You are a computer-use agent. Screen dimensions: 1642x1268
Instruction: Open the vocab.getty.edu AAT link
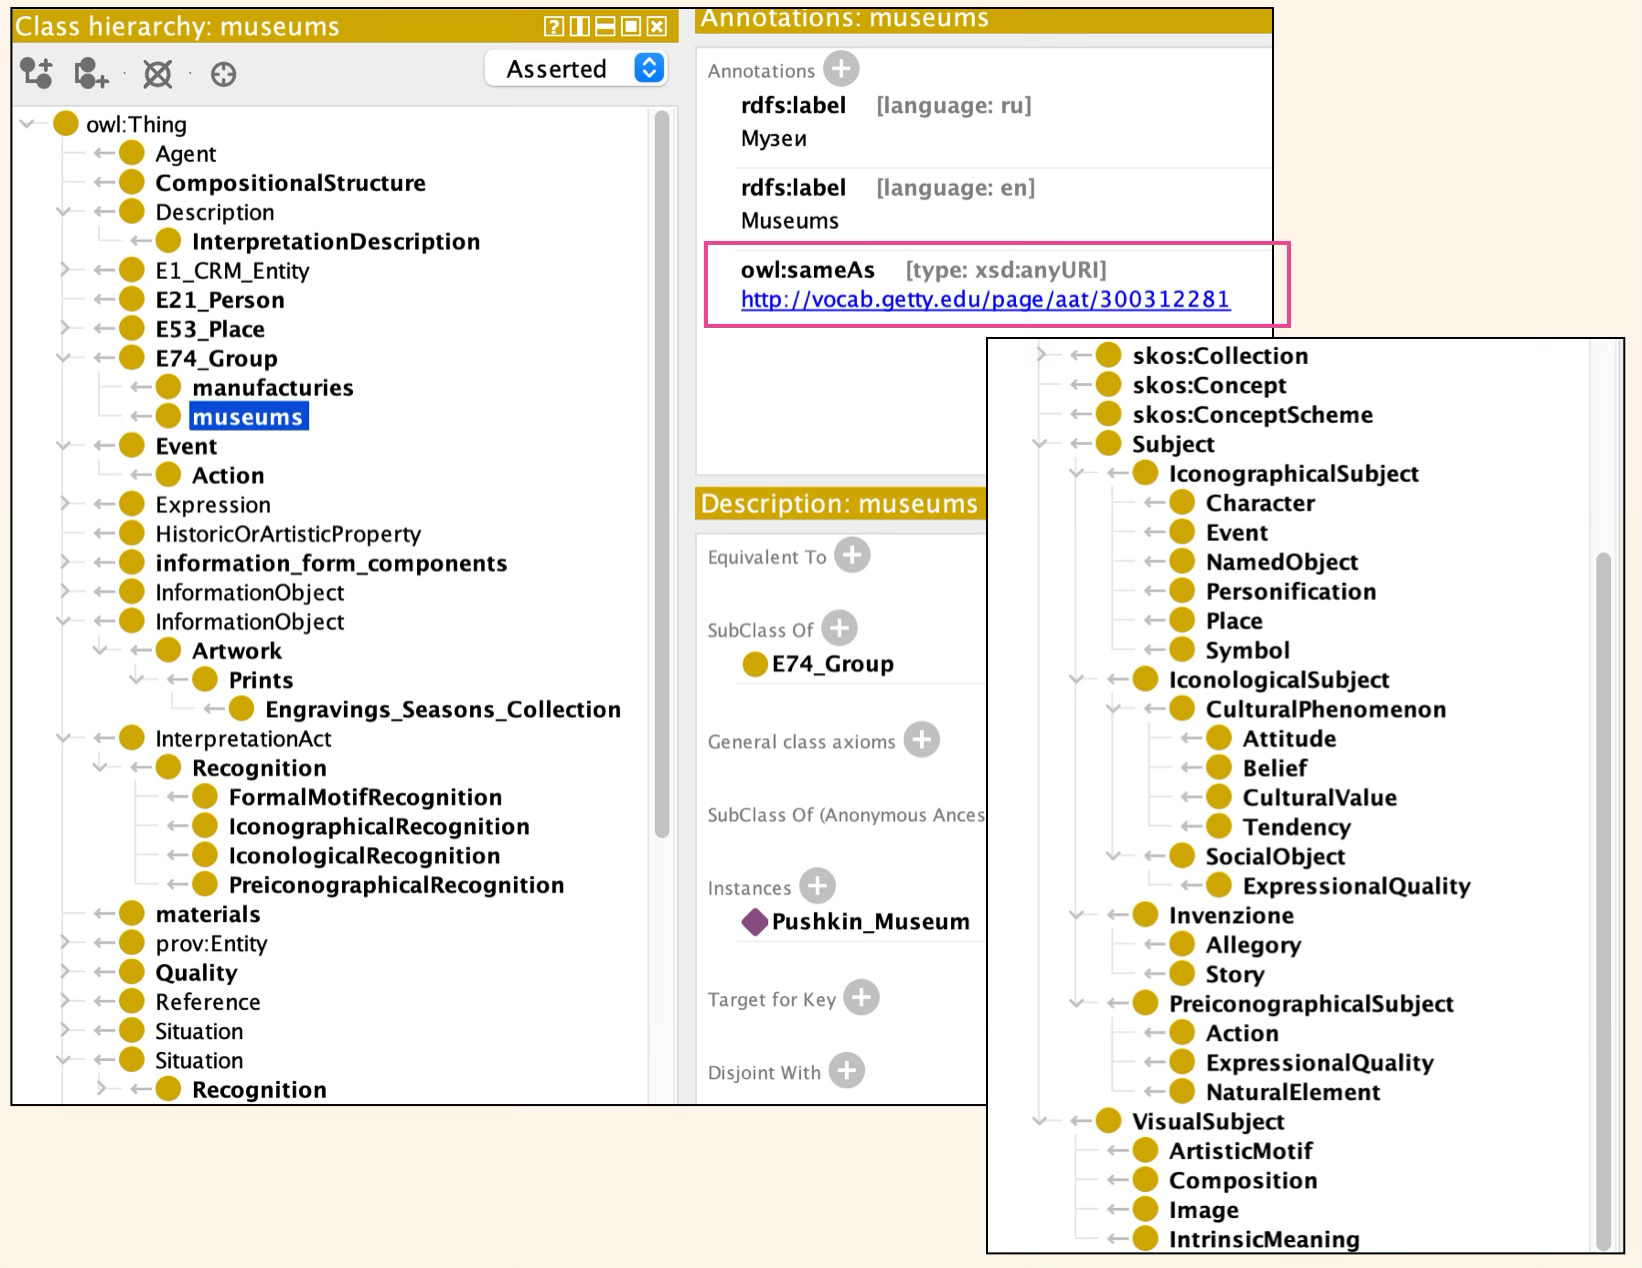pos(984,299)
